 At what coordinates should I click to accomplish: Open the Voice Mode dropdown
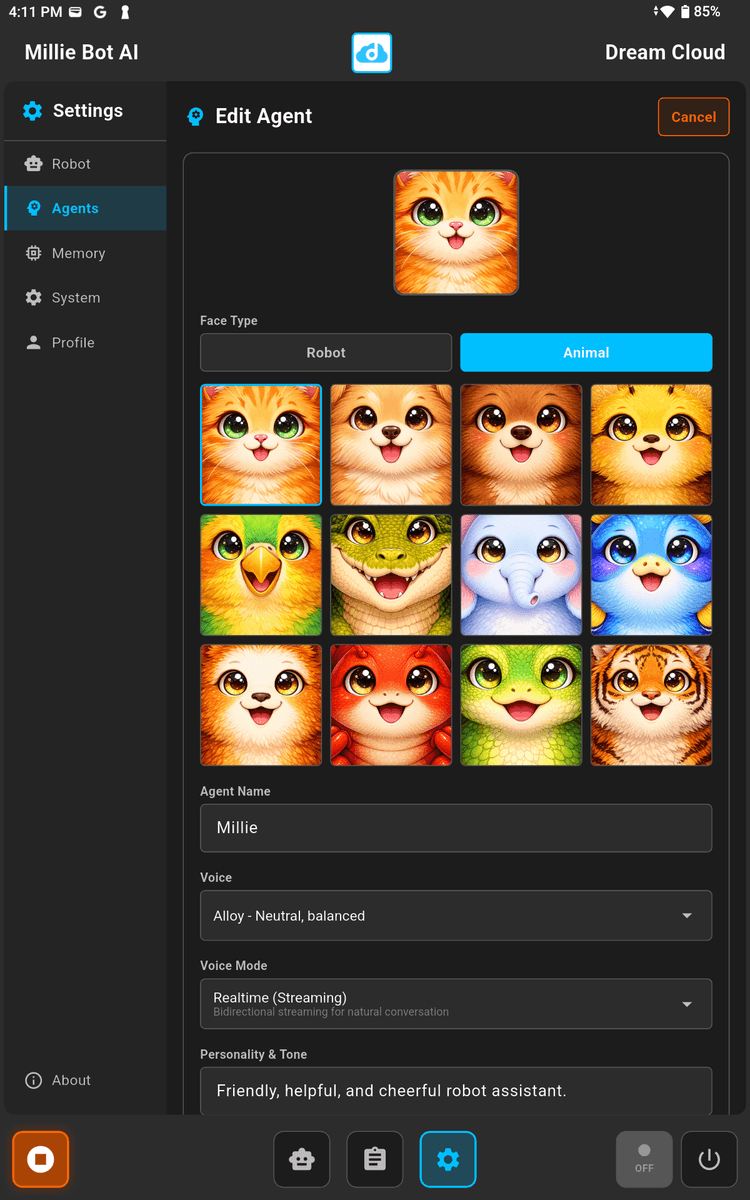456,1004
